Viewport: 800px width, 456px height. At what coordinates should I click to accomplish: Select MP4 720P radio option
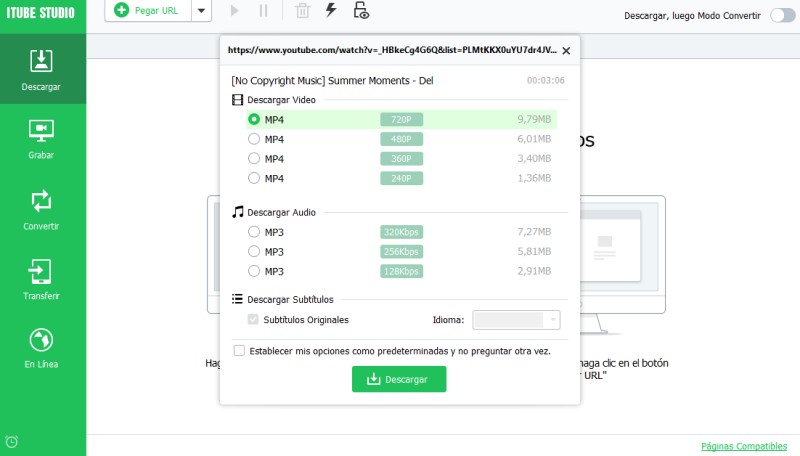pos(254,119)
